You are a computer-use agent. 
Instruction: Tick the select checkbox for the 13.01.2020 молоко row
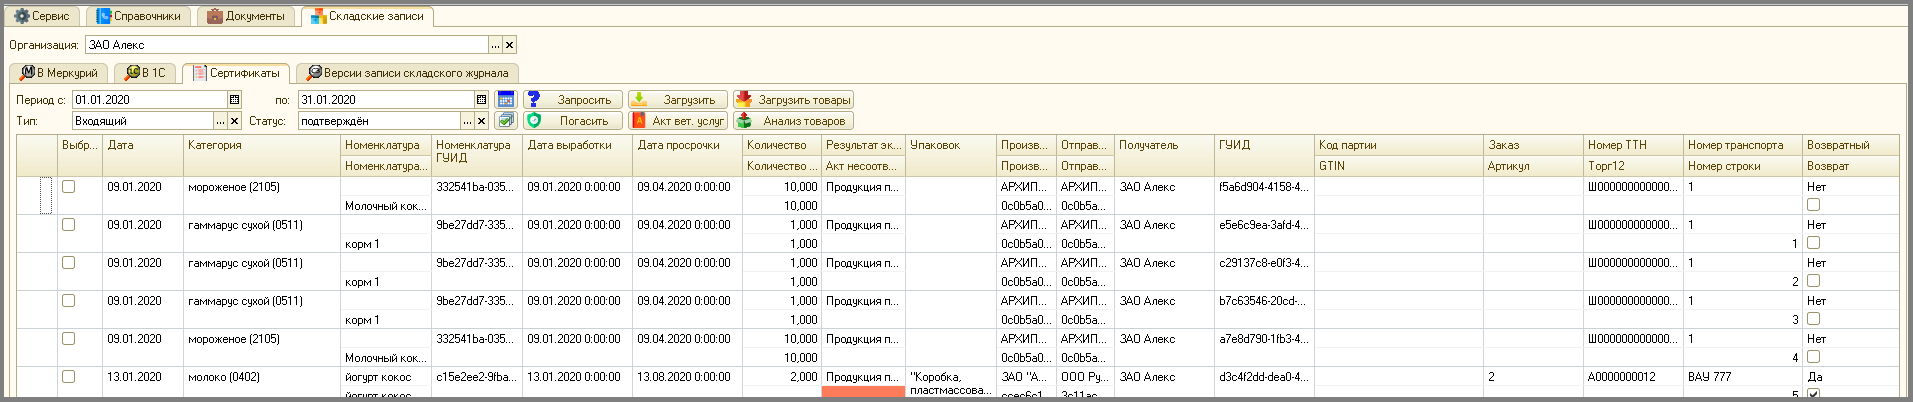click(x=69, y=377)
